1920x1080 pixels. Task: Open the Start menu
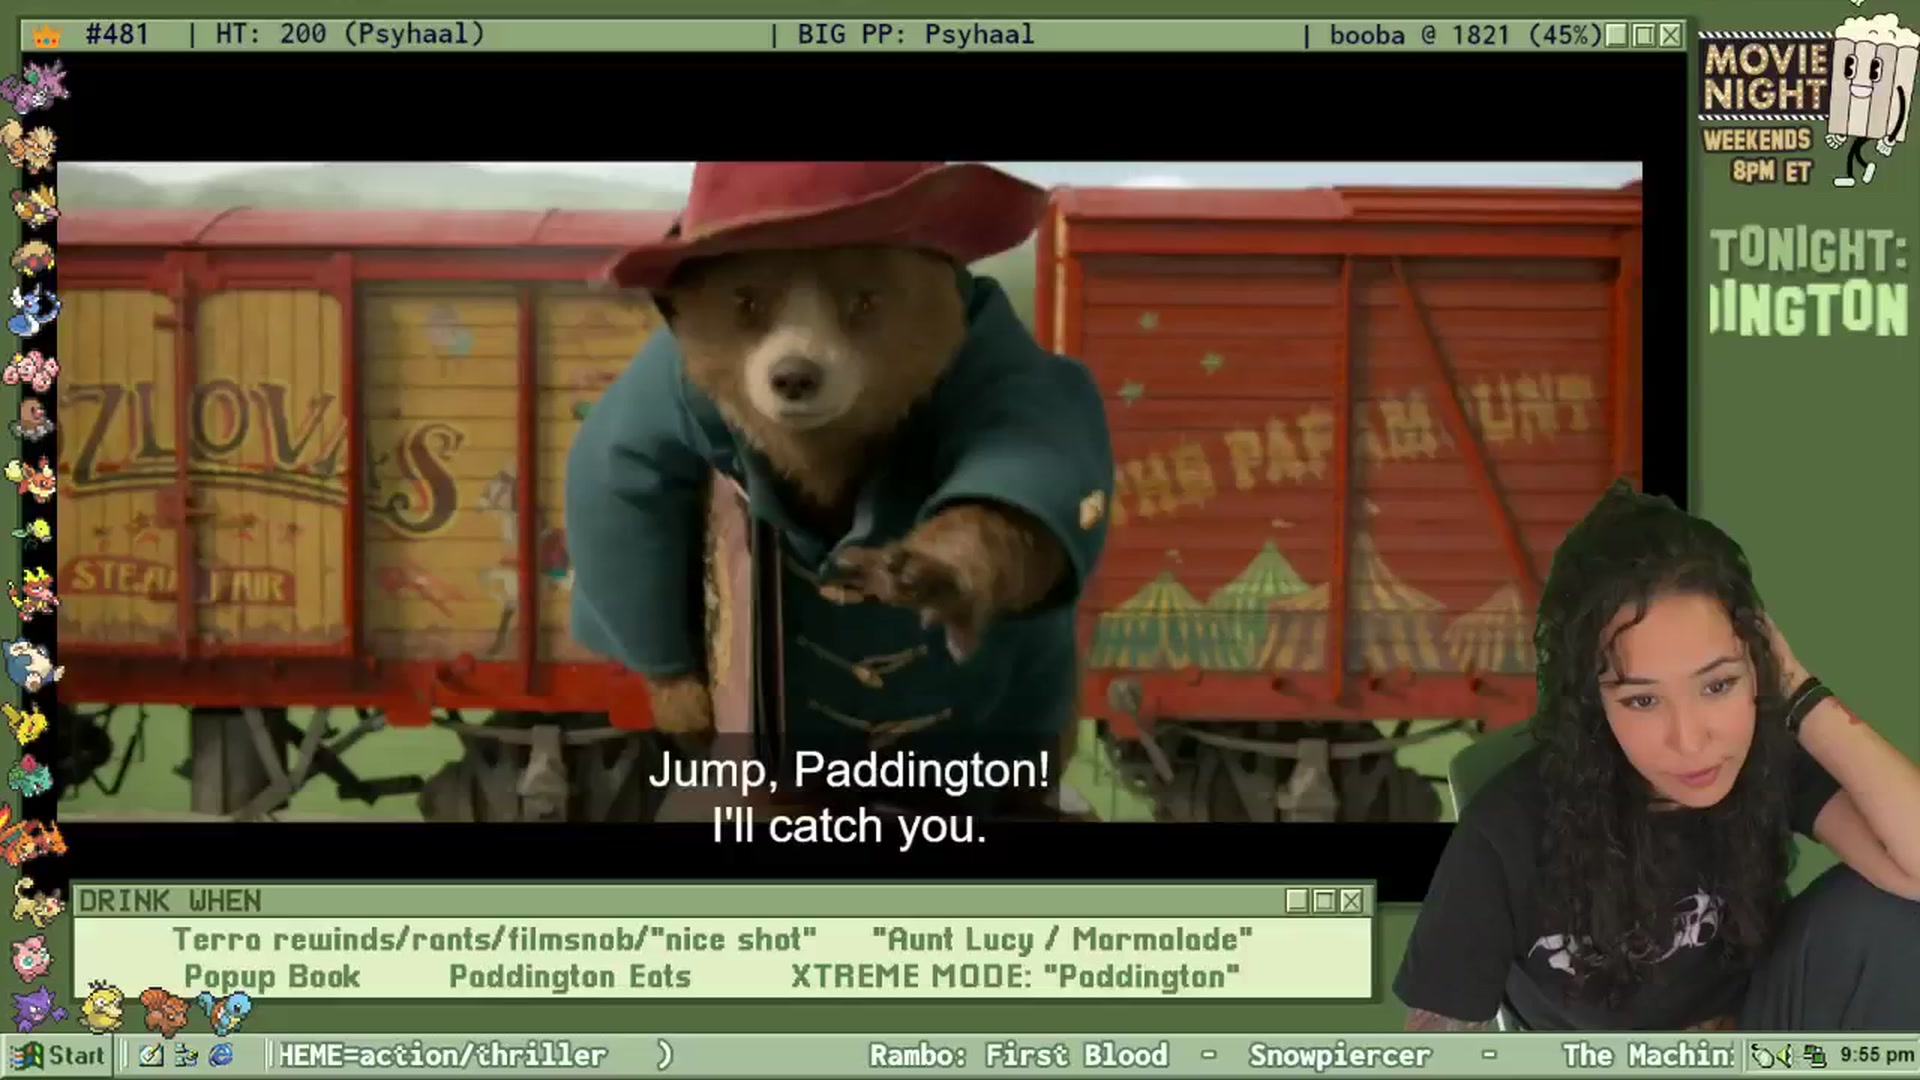tap(56, 1055)
